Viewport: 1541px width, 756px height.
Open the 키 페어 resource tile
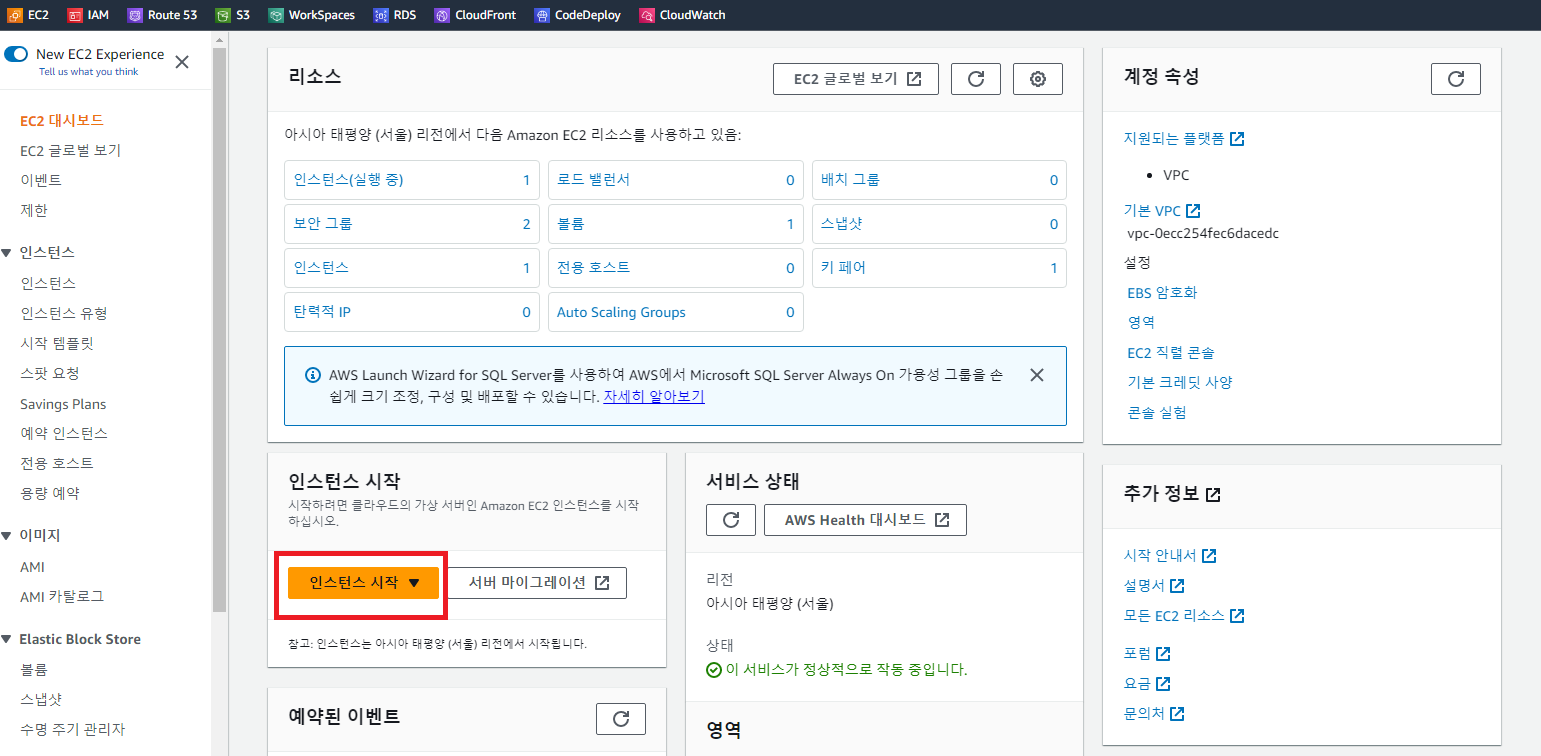939,268
